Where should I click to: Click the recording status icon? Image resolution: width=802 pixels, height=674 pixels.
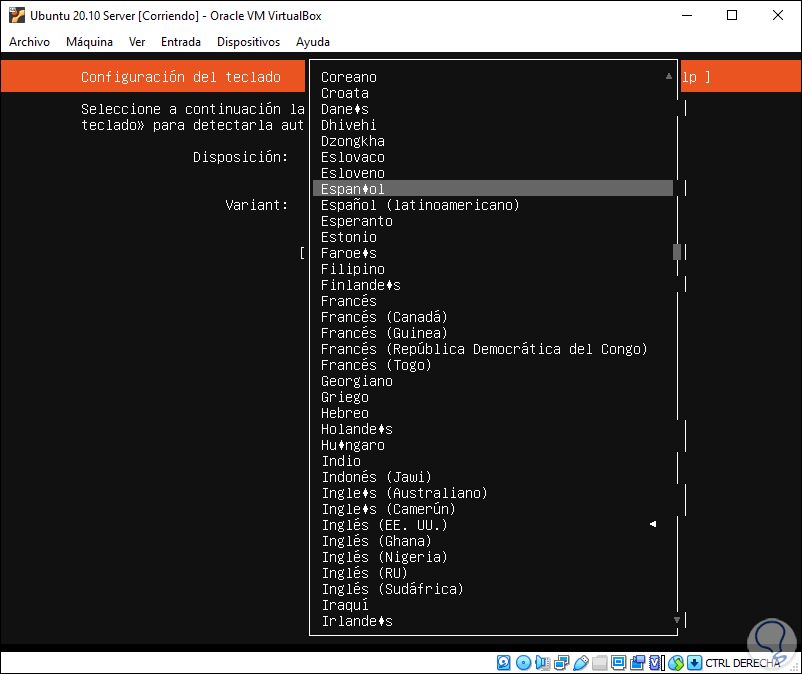coord(637,663)
